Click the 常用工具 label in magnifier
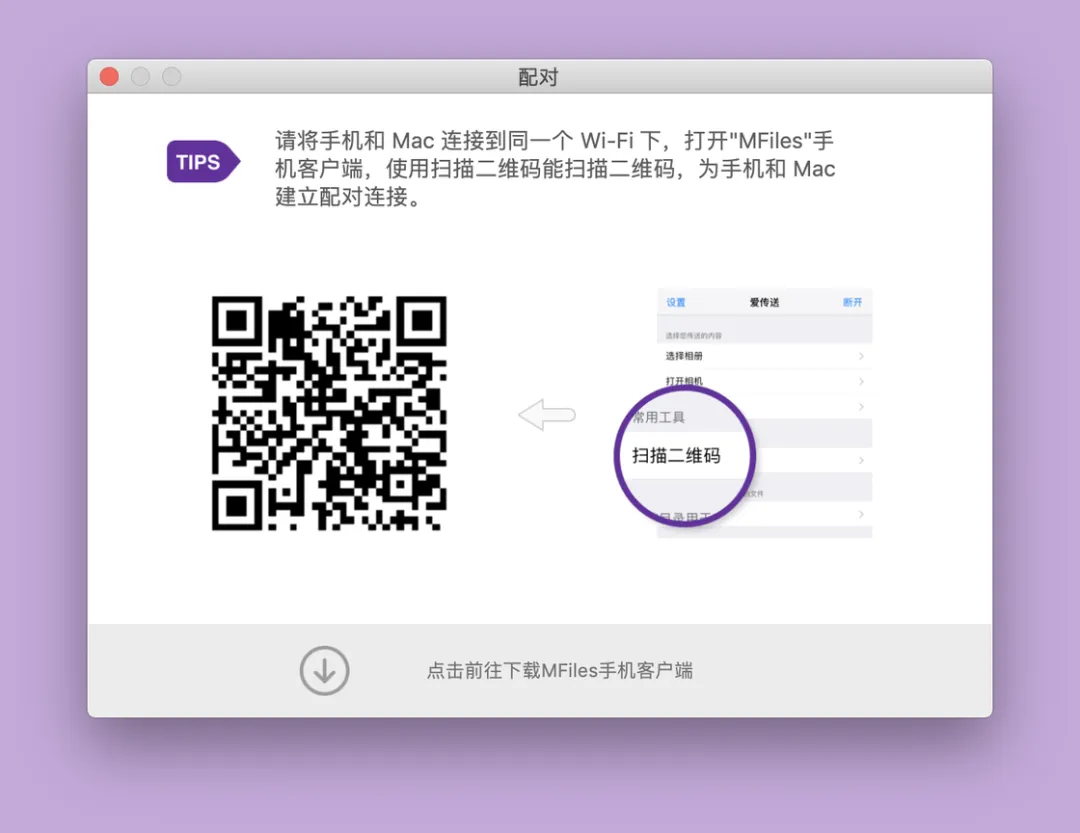Viewport: 1080px width, 833px height. pyautogui.click(x=659, y=418)
